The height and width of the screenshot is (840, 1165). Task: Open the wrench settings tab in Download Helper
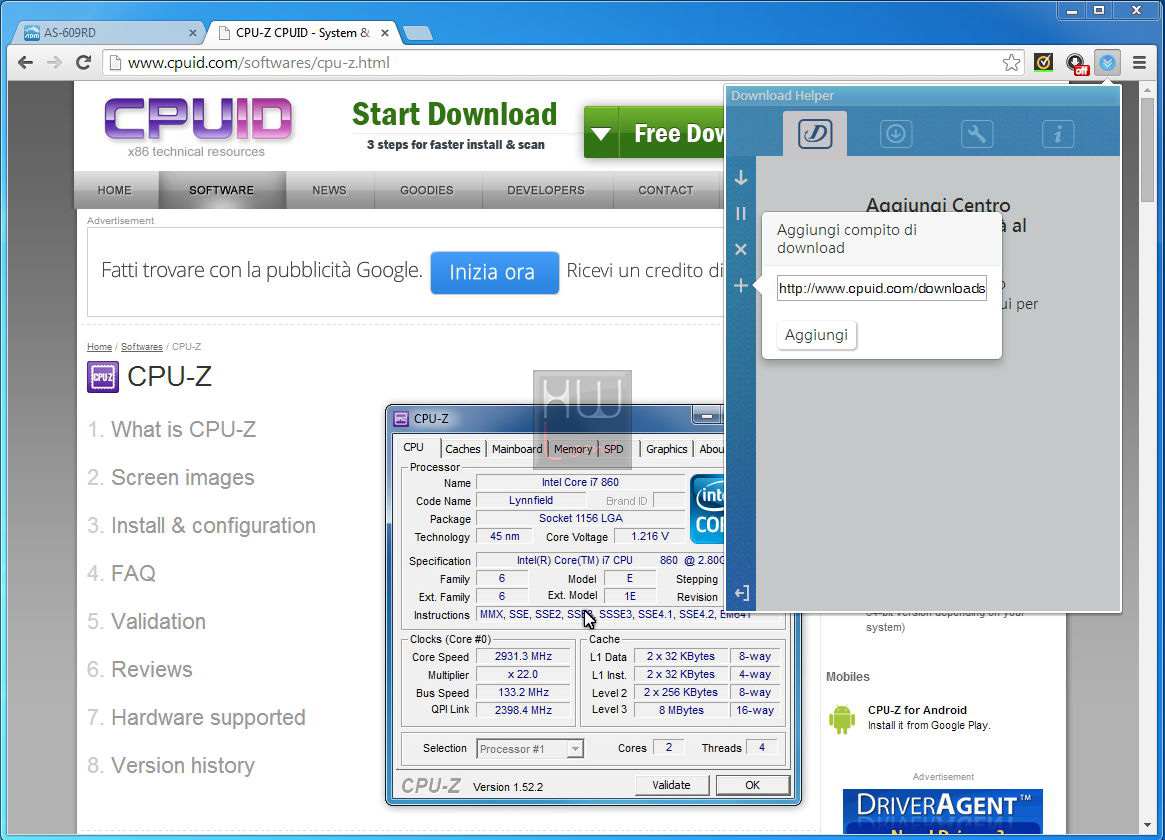(976, 134)
